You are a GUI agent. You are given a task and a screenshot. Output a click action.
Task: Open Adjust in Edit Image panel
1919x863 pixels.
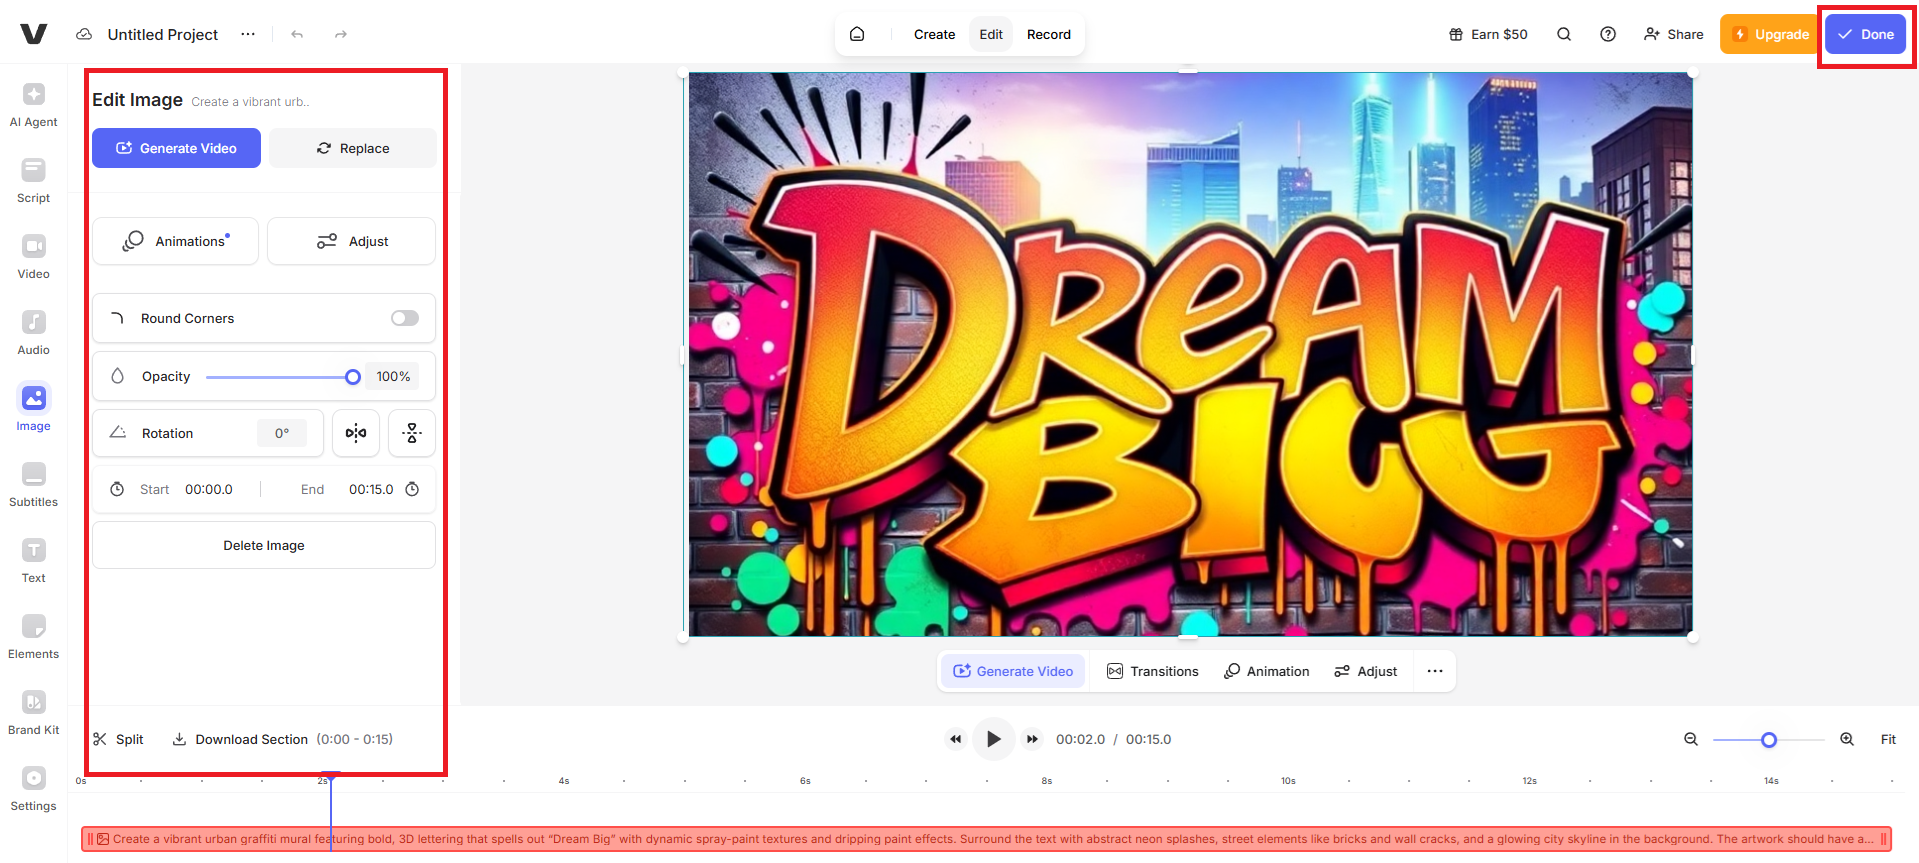click(352, 241)
